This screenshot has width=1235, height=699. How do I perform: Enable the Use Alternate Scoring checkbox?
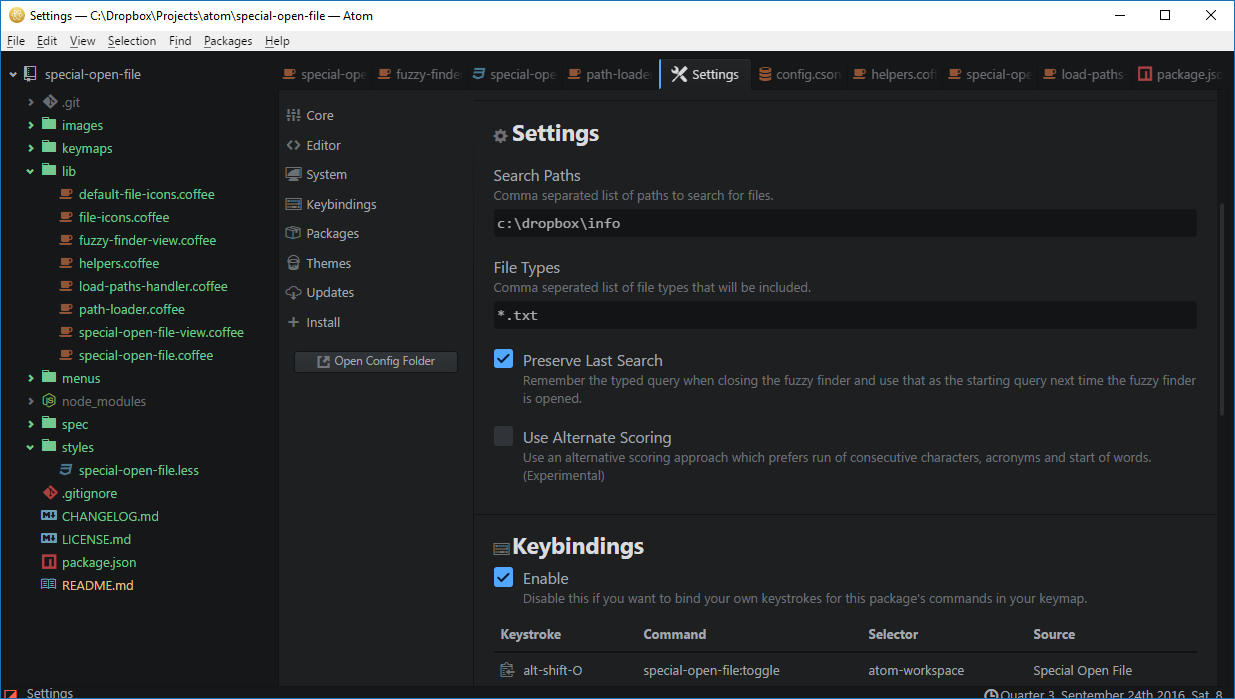click(504, 436)
